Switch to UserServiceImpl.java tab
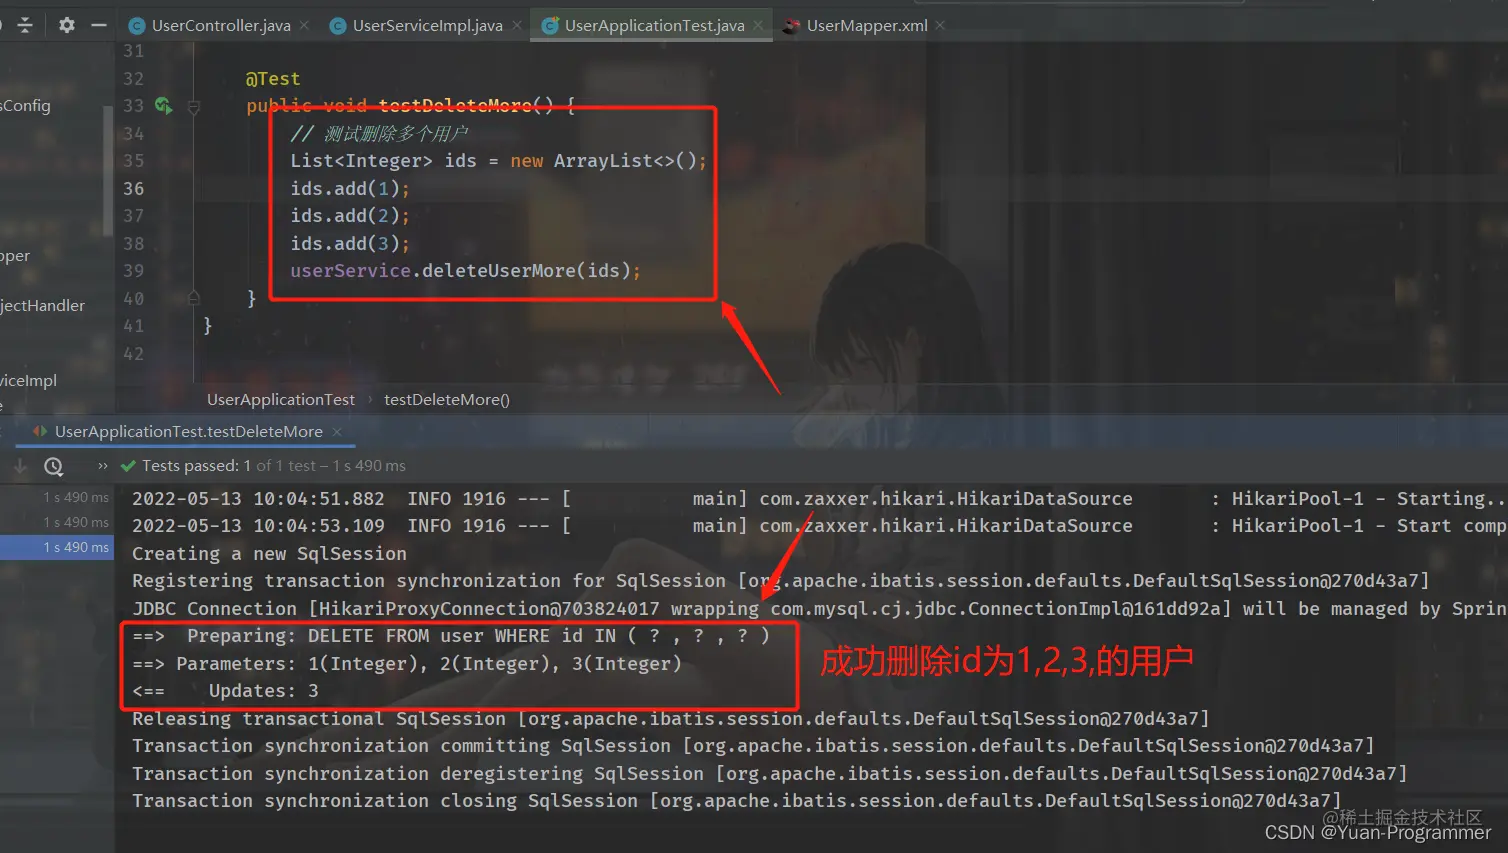Image resolution: width=1508 pixels, height=853 pixels. tap(427, 26)
